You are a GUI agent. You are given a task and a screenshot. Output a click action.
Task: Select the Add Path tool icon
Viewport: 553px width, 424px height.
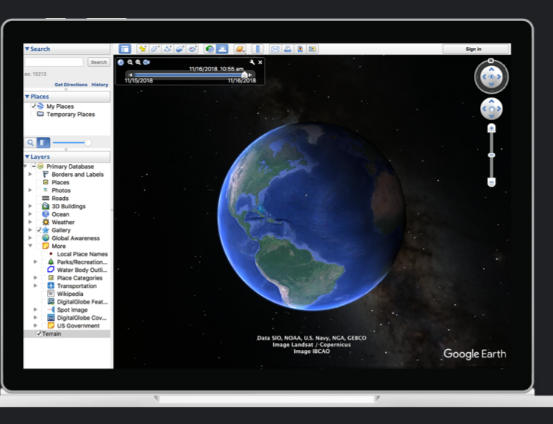[x=168, y=49]
